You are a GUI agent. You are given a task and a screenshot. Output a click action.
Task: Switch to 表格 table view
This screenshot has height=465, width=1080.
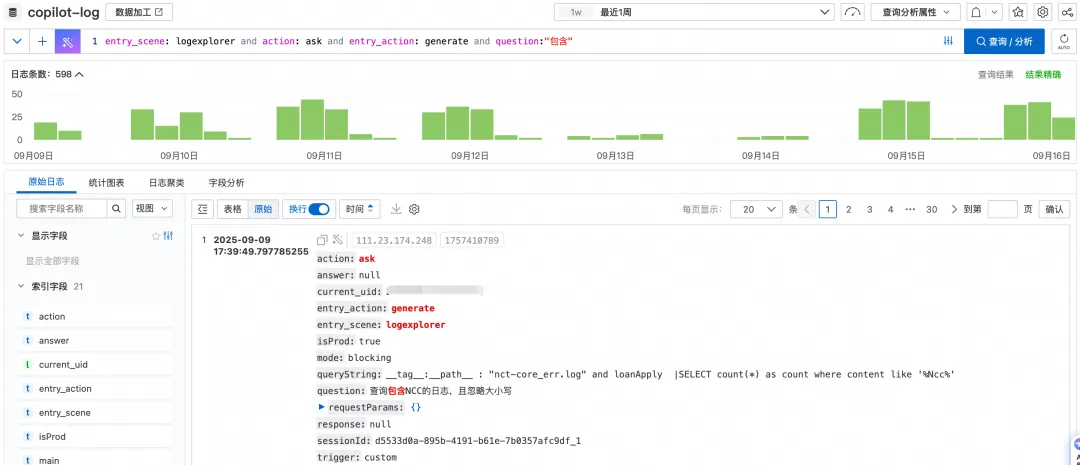tap(233, 209)
